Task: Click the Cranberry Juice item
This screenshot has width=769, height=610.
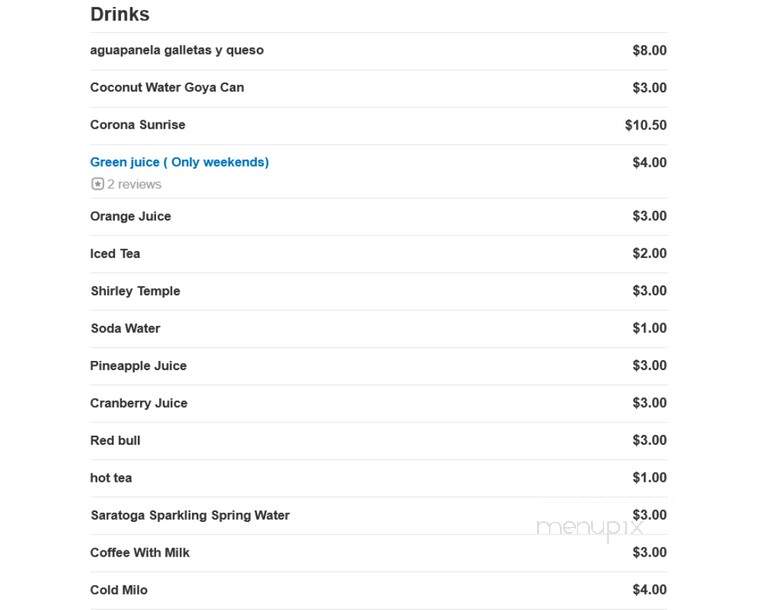Action: (x=139, y=403)
